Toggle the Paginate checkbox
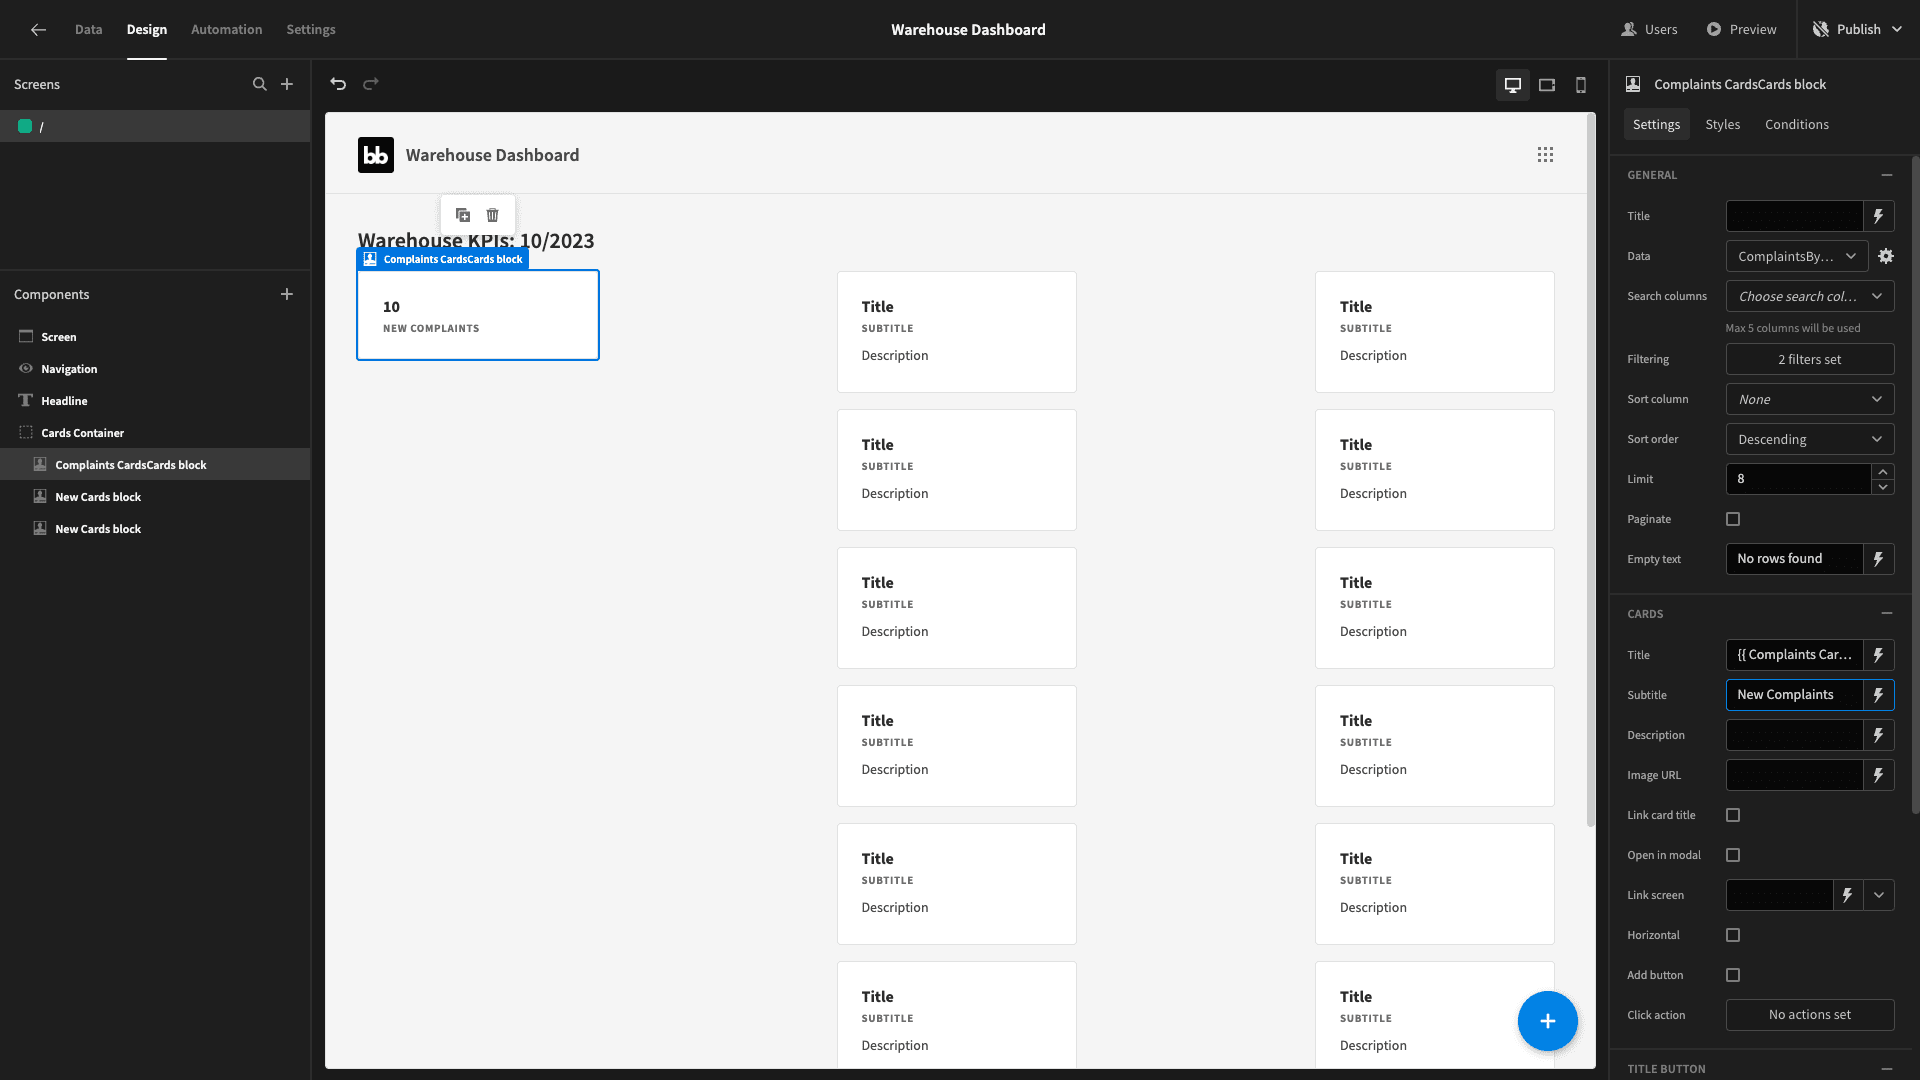The width and height of the screenshot is (1920, 1080). 1733,519
